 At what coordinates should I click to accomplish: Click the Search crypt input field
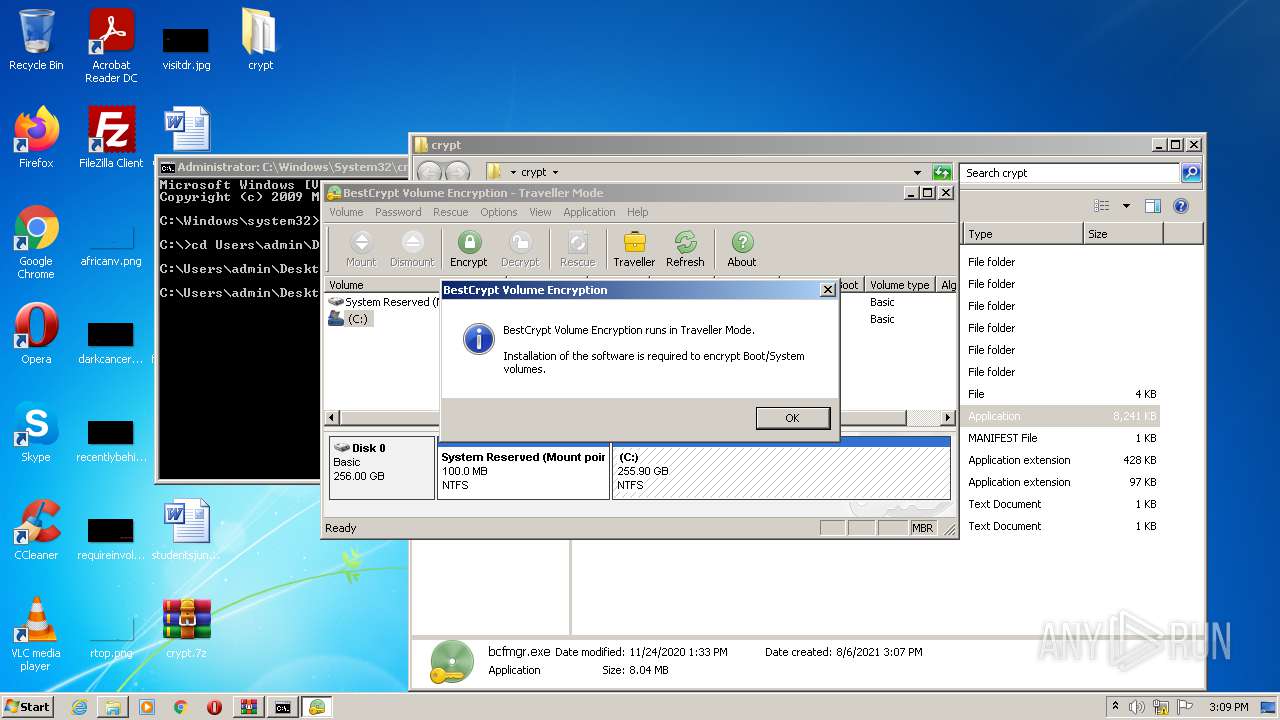click(1069, 173)
